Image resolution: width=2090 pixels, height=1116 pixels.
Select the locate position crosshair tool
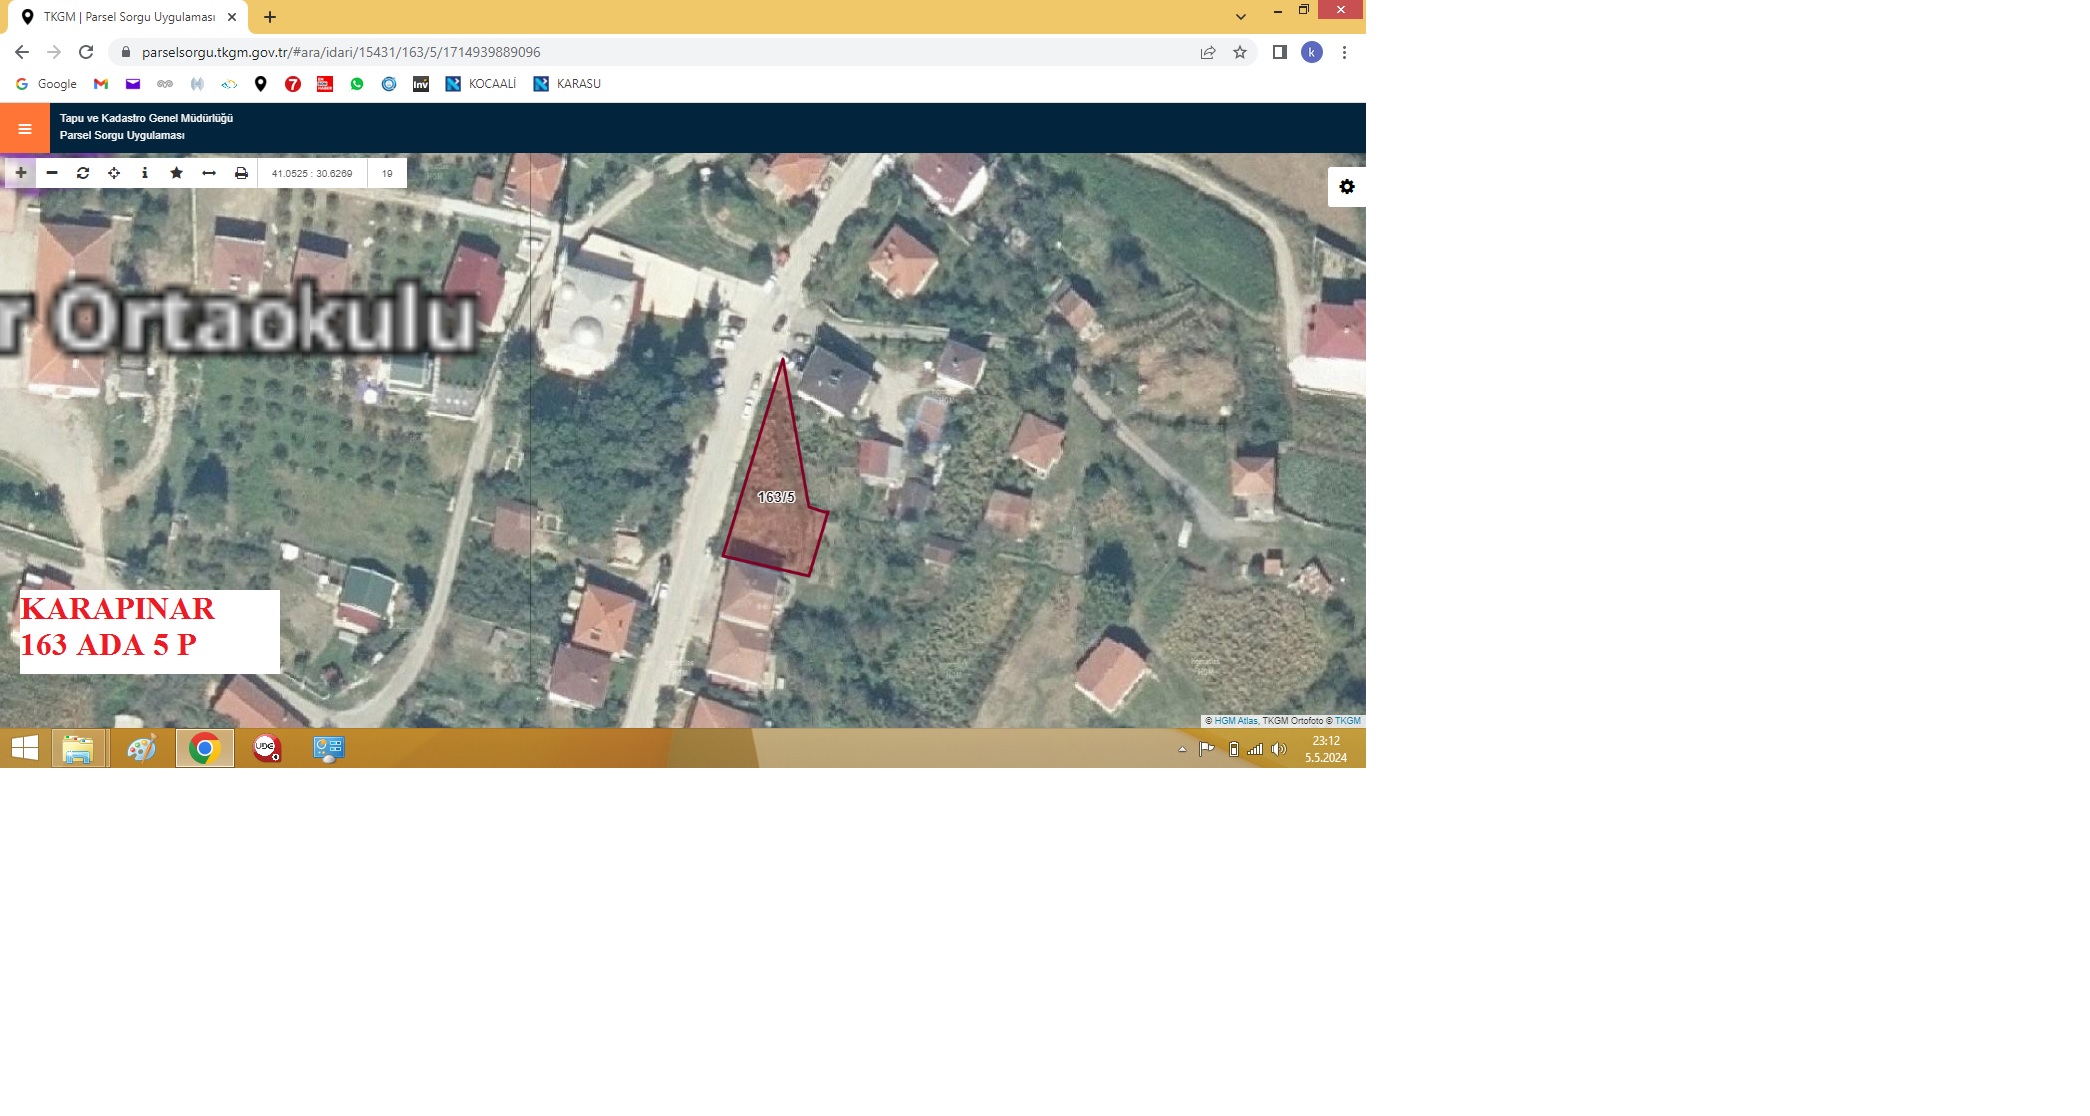(114, 173)
